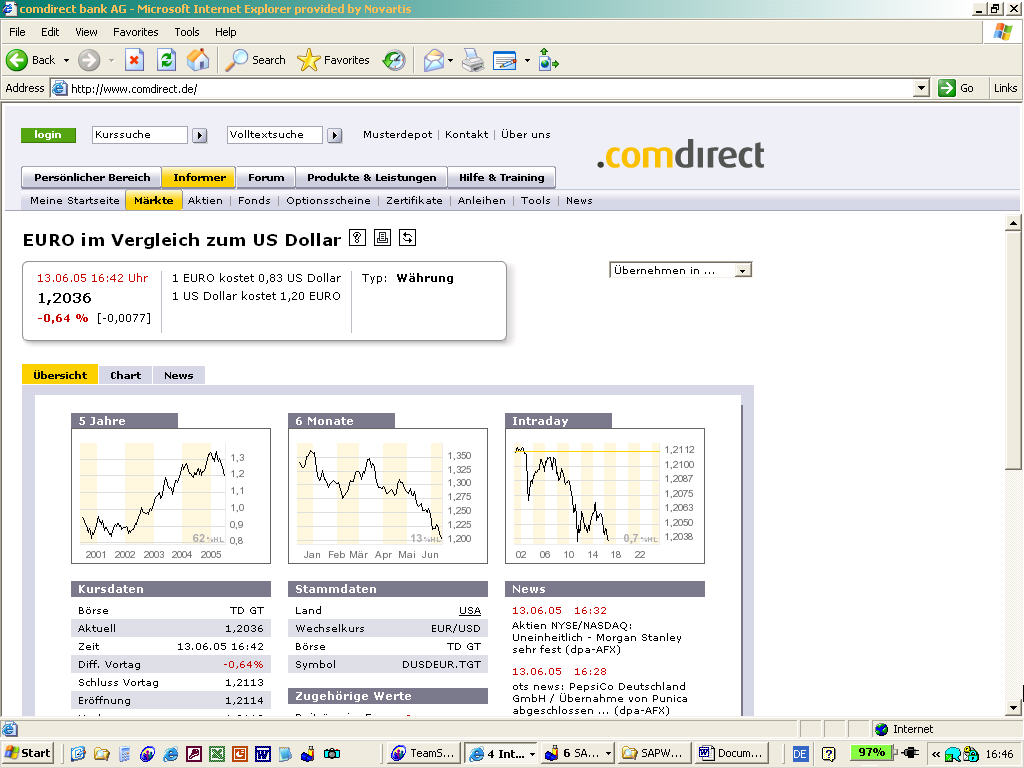Click the USA link under Stammdaten
This screenshot has height=768, width=1024.
(x=470, y=611)
